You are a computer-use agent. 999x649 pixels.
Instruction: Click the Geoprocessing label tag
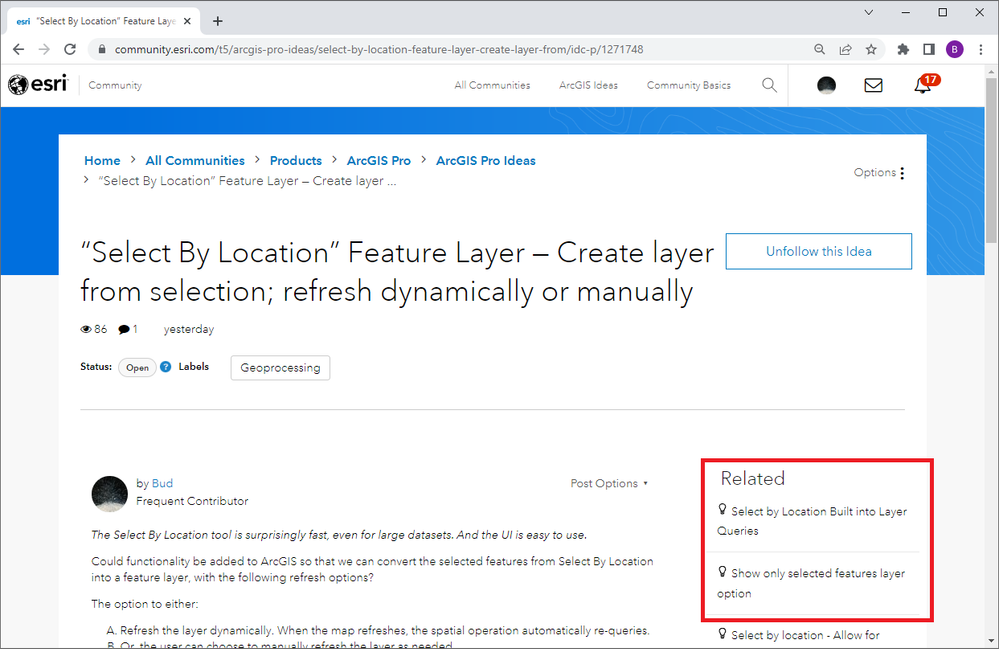[x=280, y=367]
